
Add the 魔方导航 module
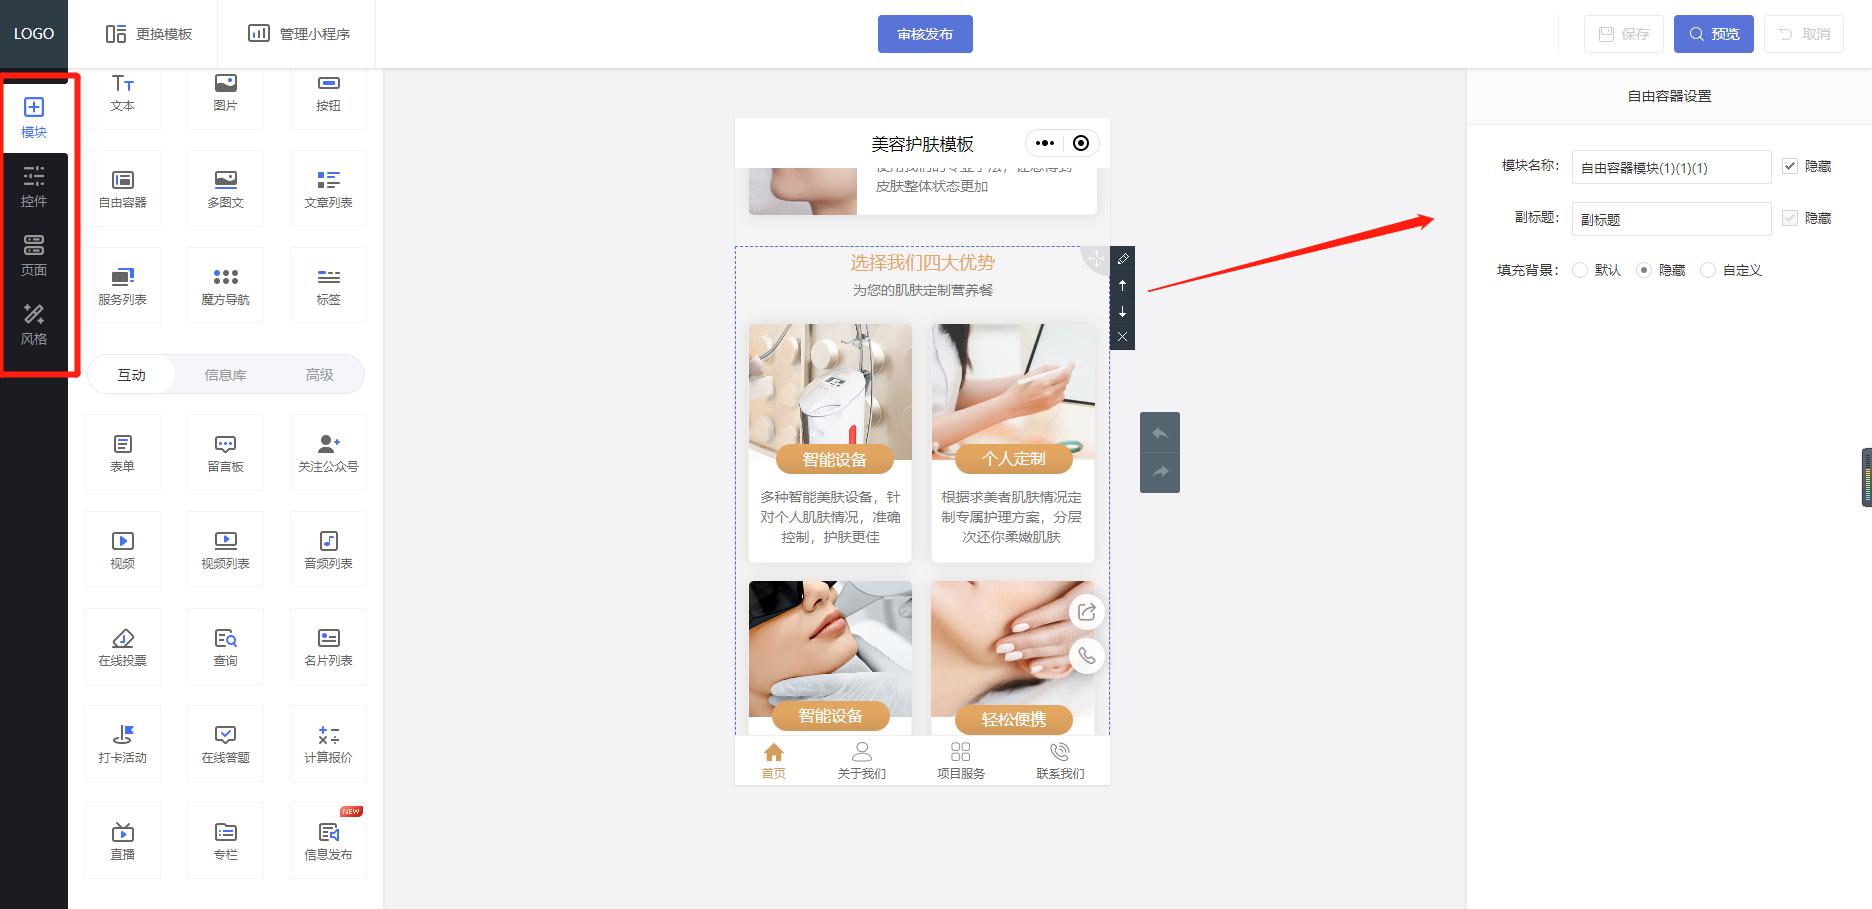pos(225,286)
